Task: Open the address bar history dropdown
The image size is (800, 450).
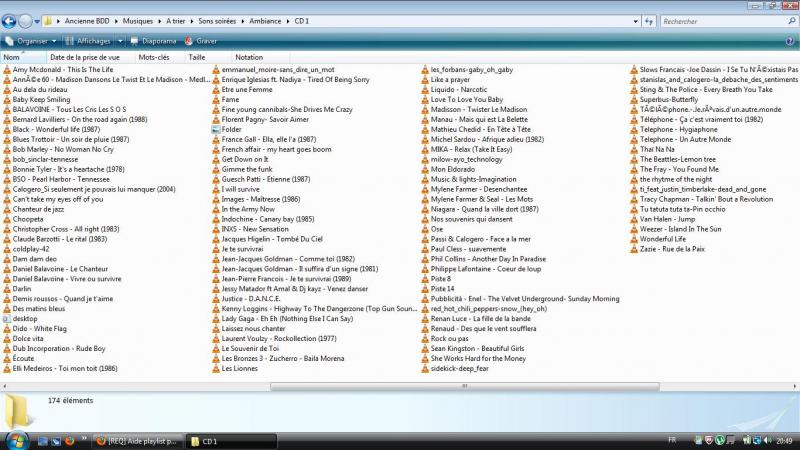Action: [635, 21]
